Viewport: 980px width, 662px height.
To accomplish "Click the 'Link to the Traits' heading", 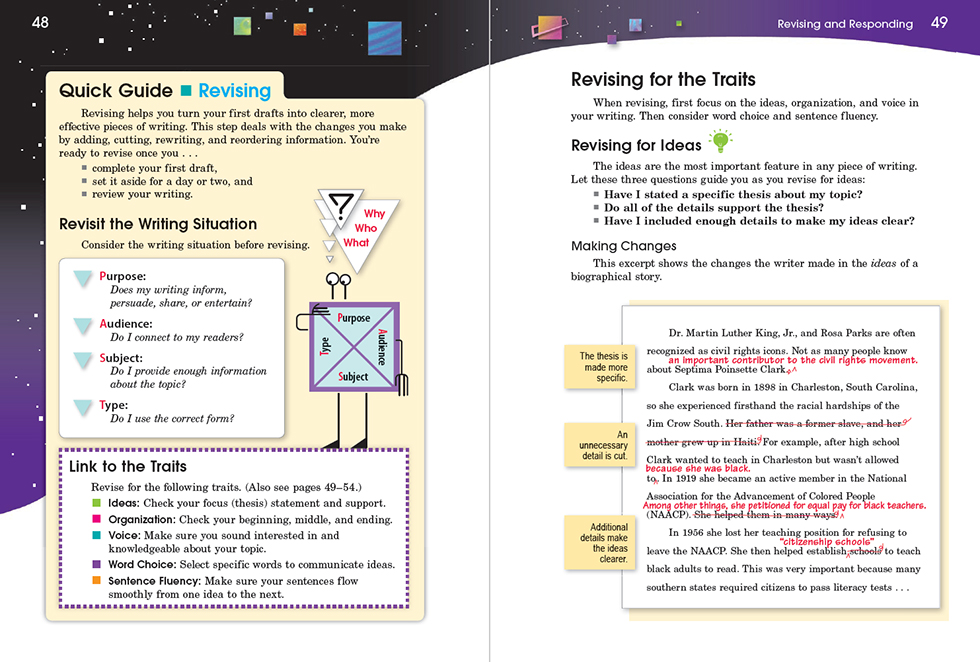I will (x=128, y=467).
